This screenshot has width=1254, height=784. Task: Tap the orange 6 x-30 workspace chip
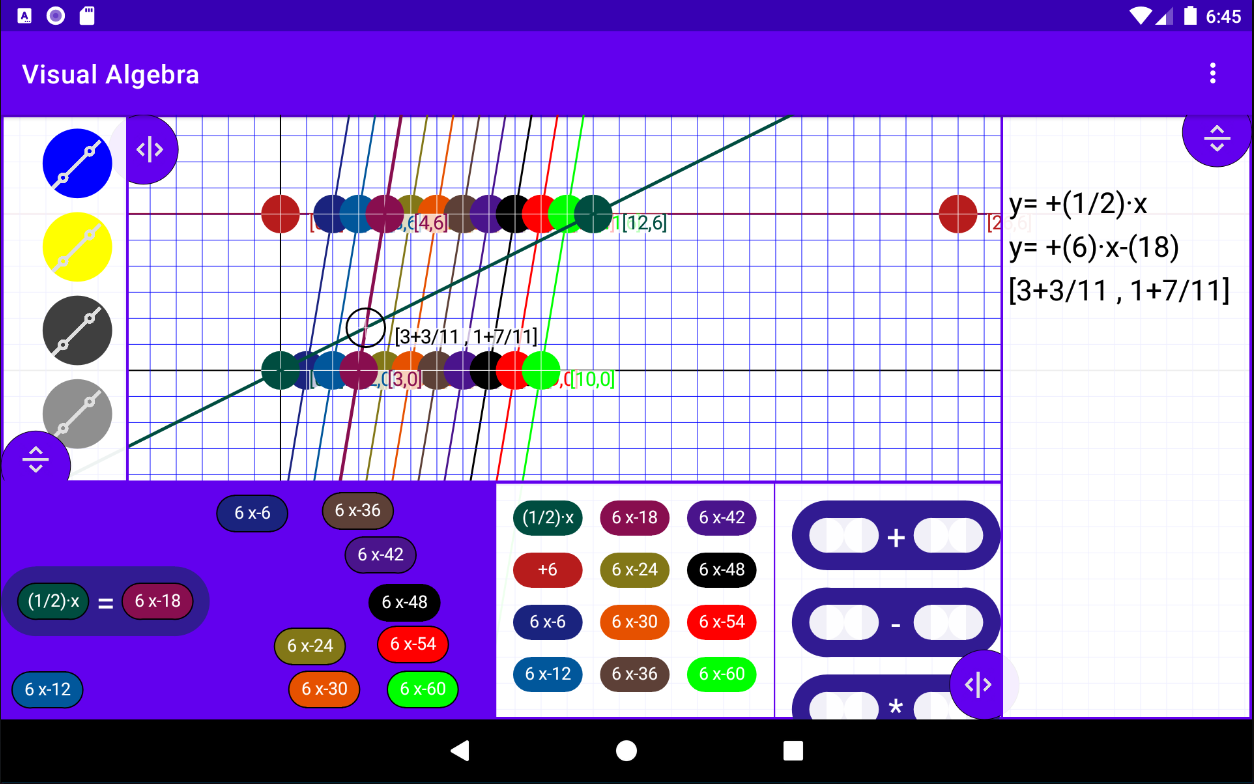(325, 690)
